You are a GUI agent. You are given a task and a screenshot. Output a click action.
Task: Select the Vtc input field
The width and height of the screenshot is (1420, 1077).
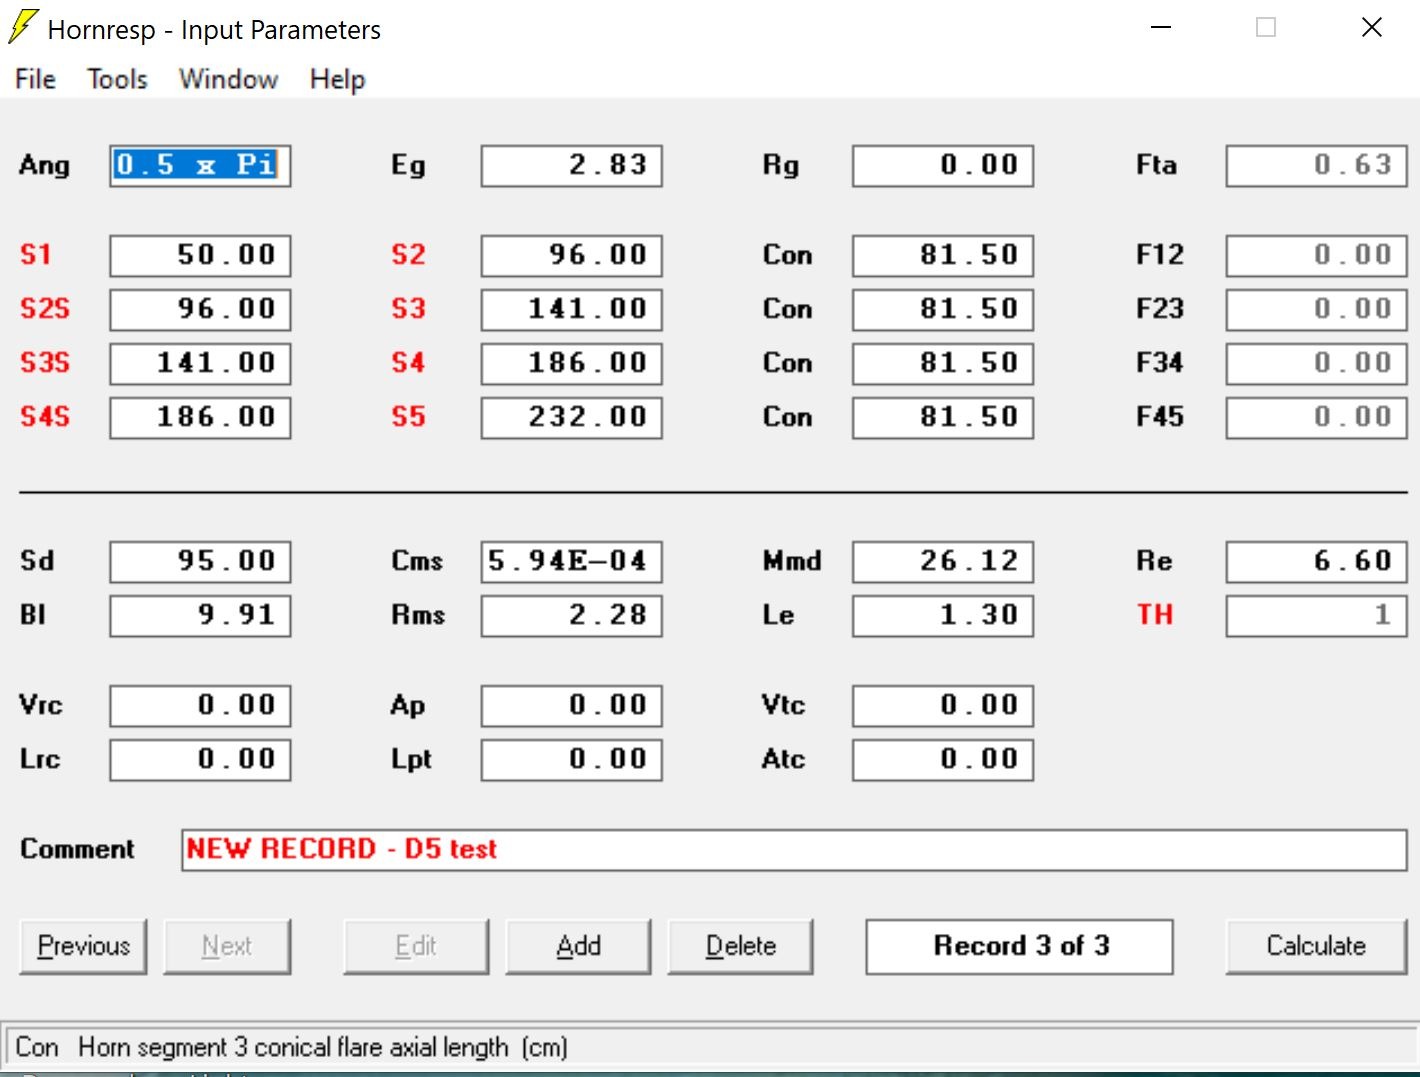pyautogui.click(x=943, y=706)
